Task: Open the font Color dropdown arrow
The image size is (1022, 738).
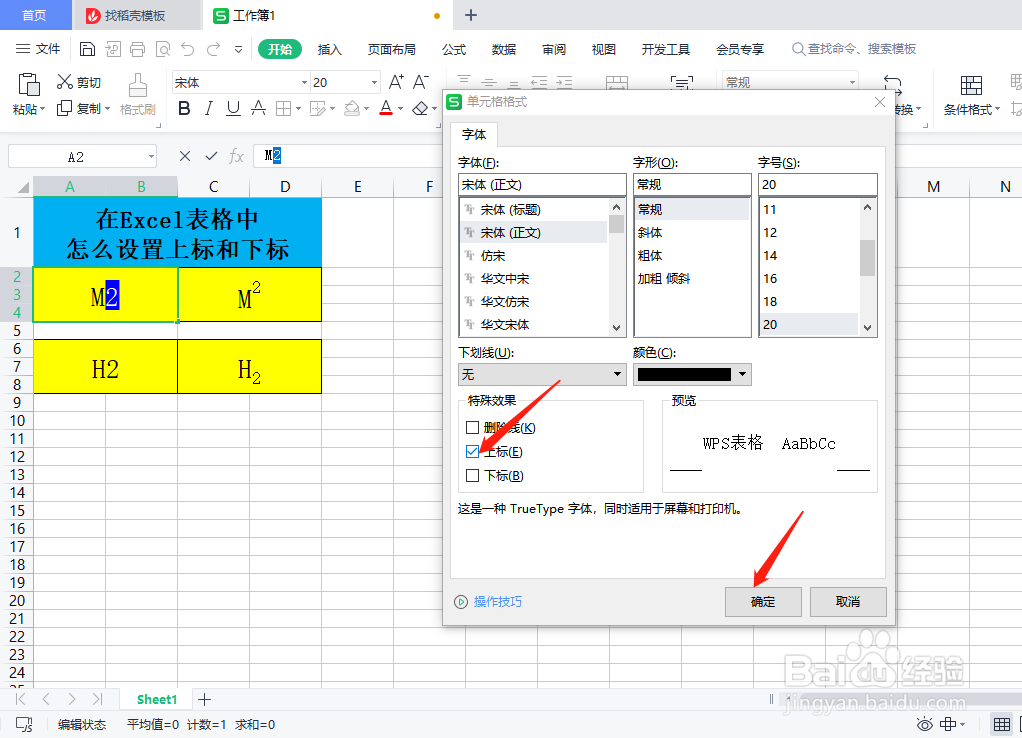Action: click(x=742, y=374)
